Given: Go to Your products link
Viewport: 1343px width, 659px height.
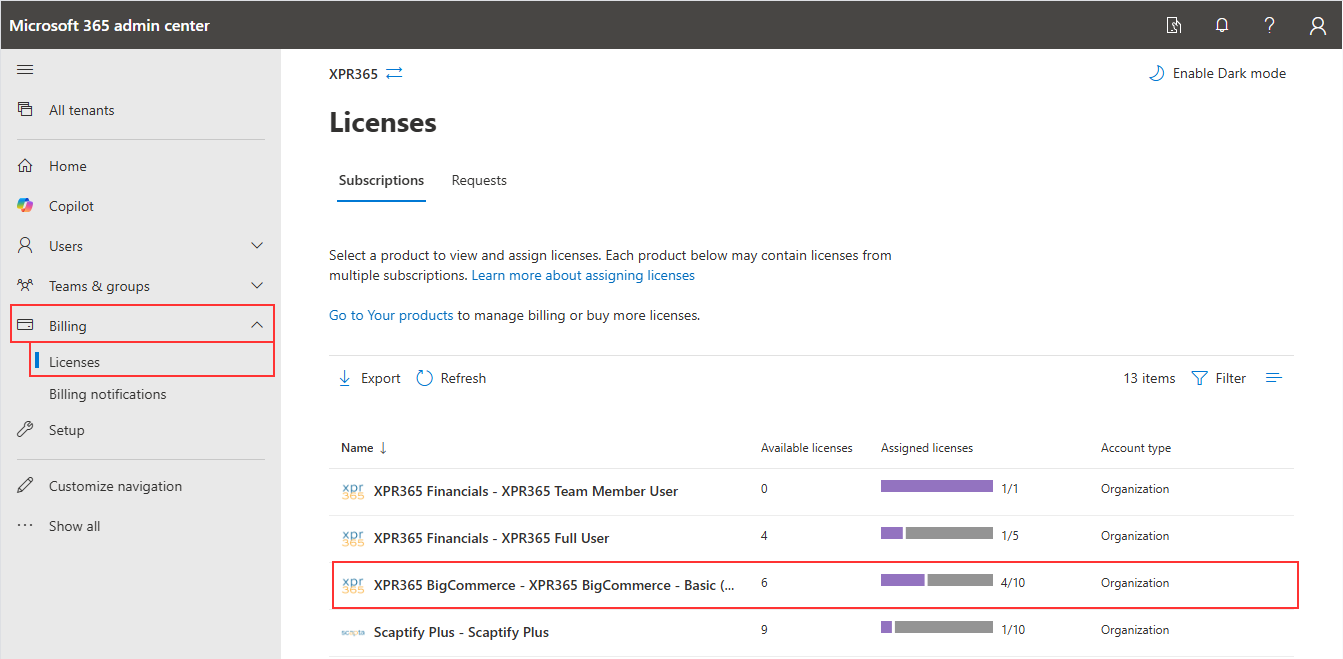Looking at the screenshot, I should (391, 314).
